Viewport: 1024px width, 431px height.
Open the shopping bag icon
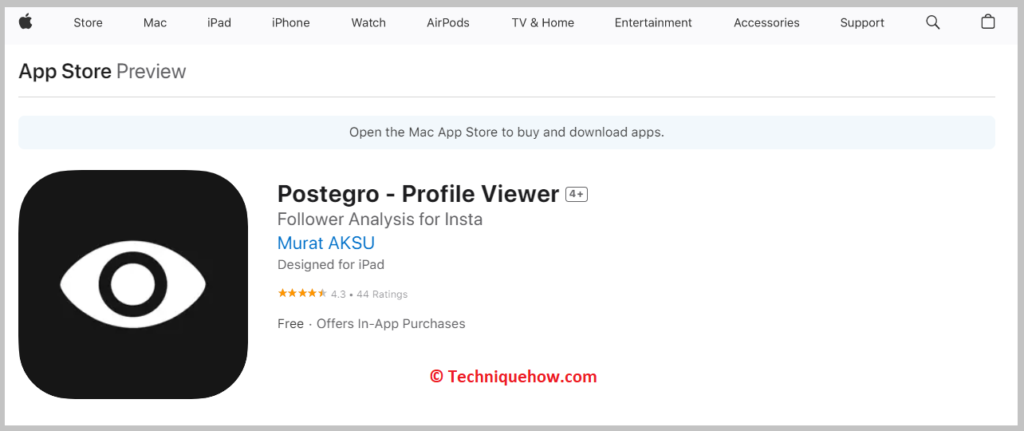(988, 22)
